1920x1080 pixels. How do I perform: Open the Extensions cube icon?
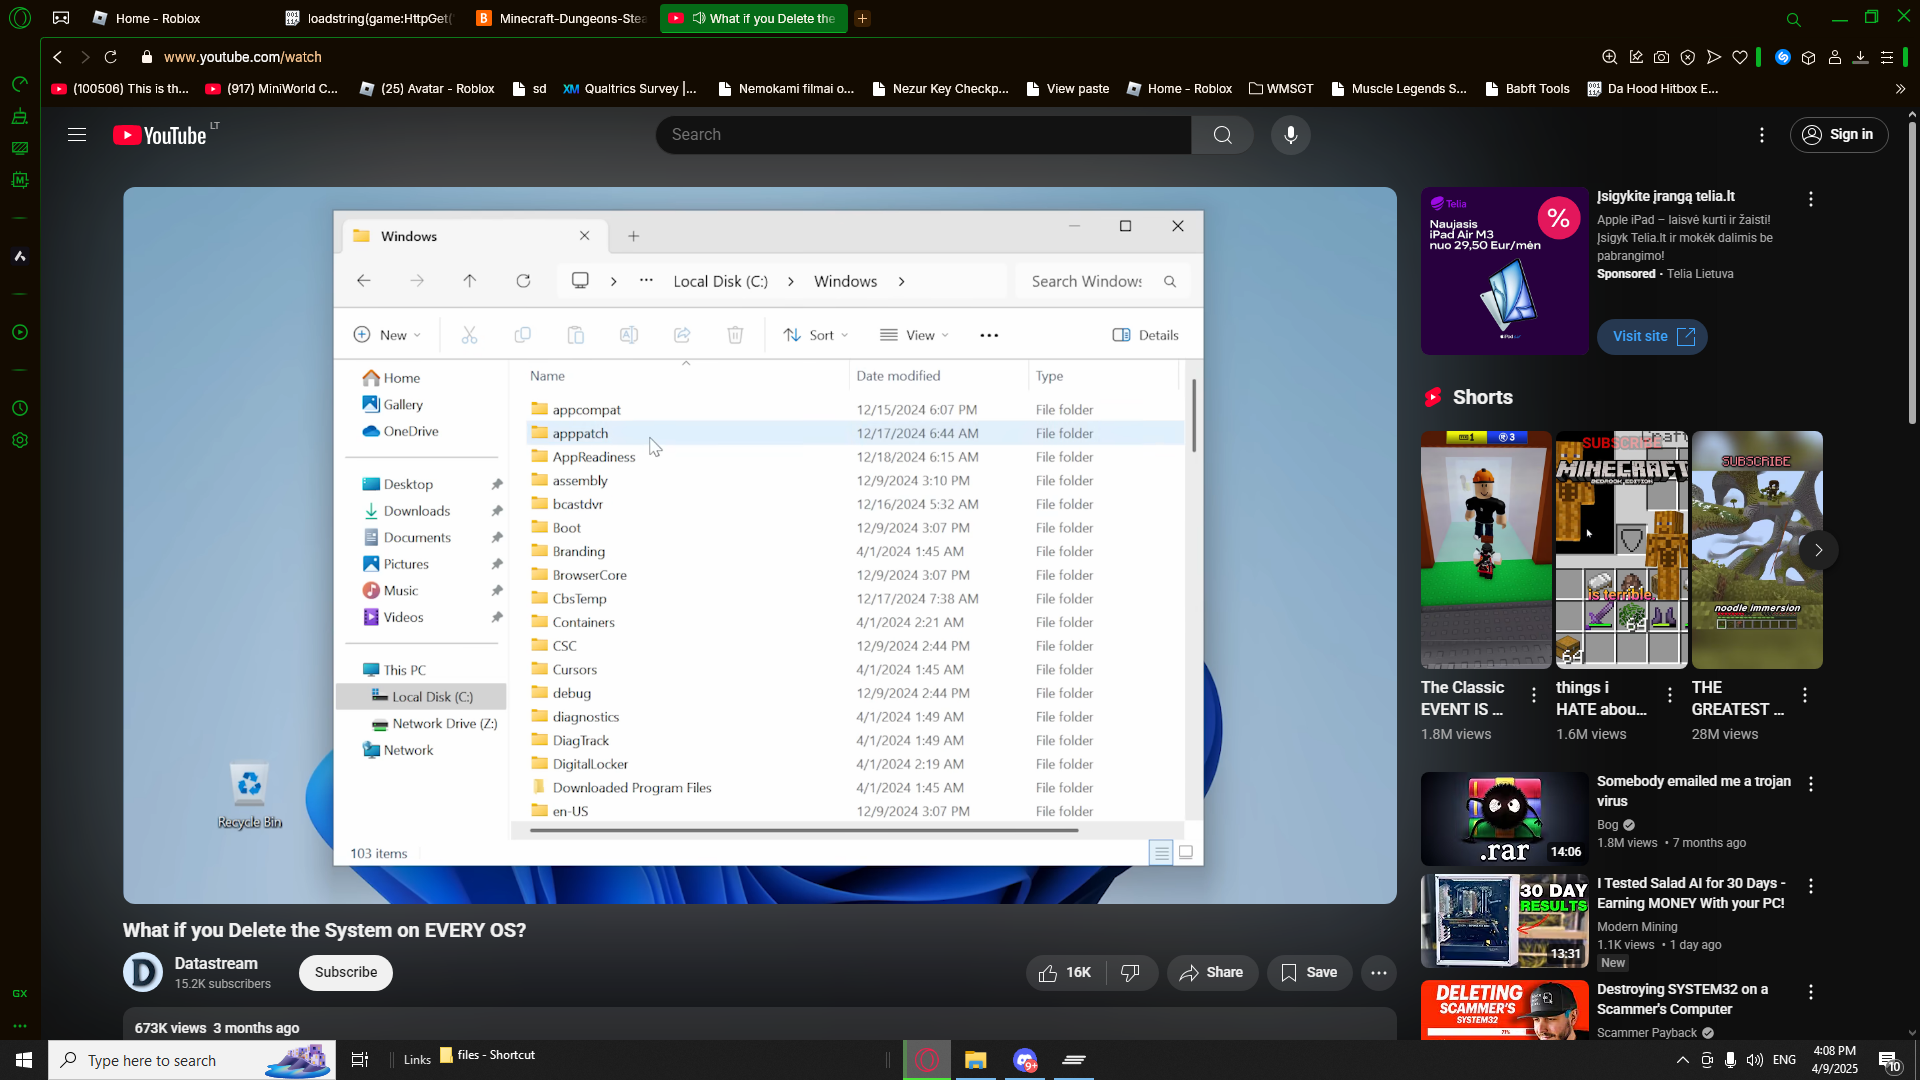coord(1808,57)
